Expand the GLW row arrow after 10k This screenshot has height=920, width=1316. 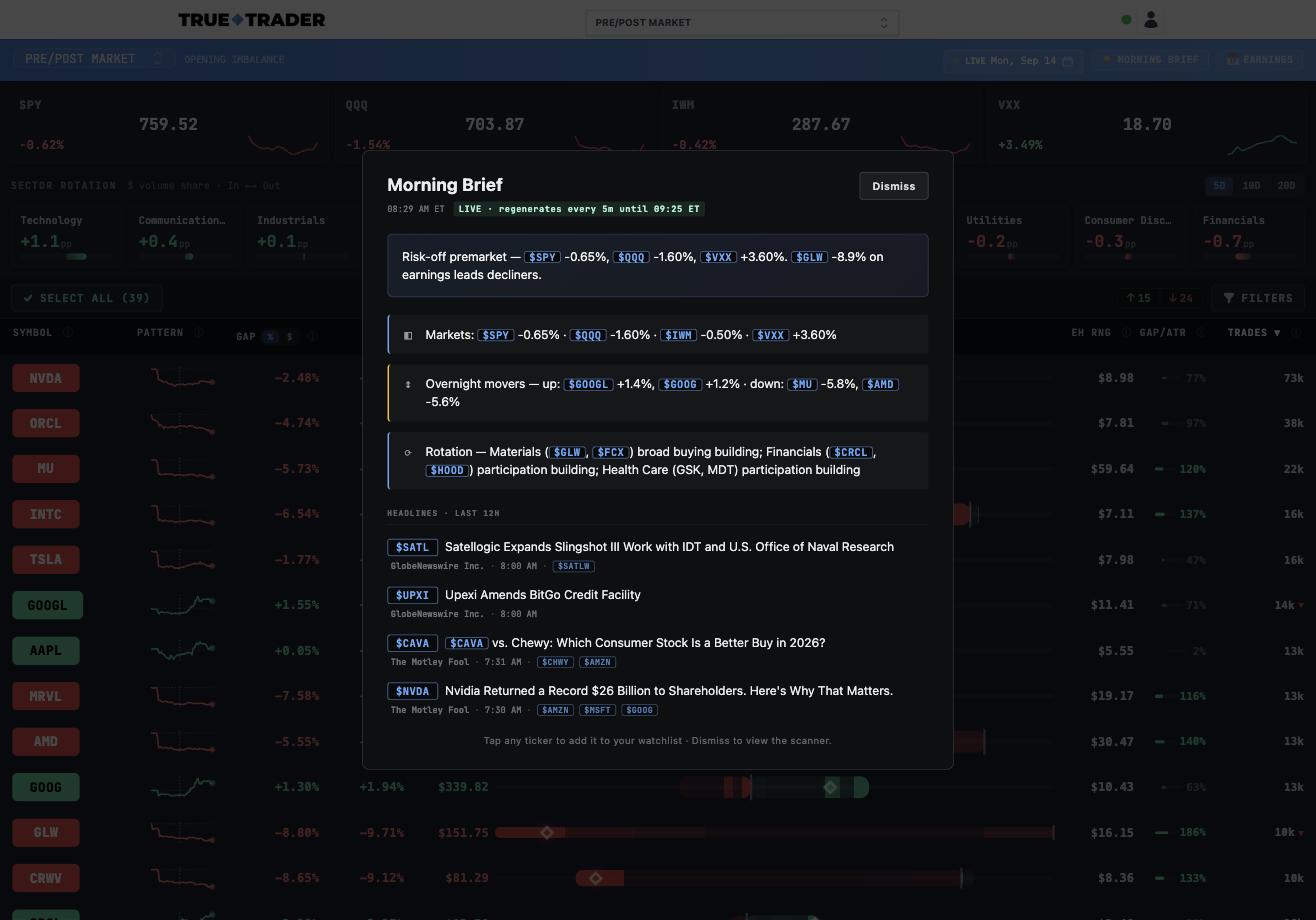coord(1300,832)
